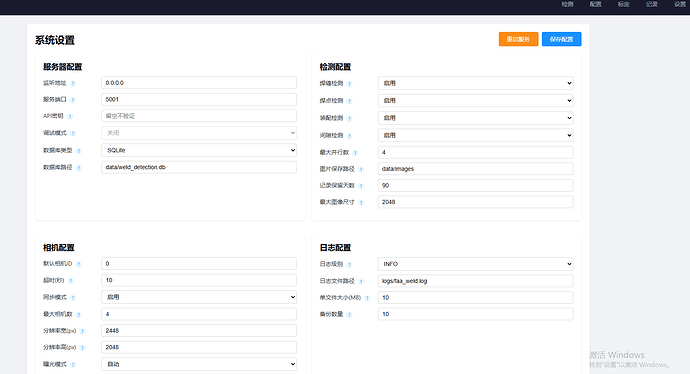Click help icon beside 分辨率高(px)
This screenshot has height=374, width=690.
(x=82, y=348)
